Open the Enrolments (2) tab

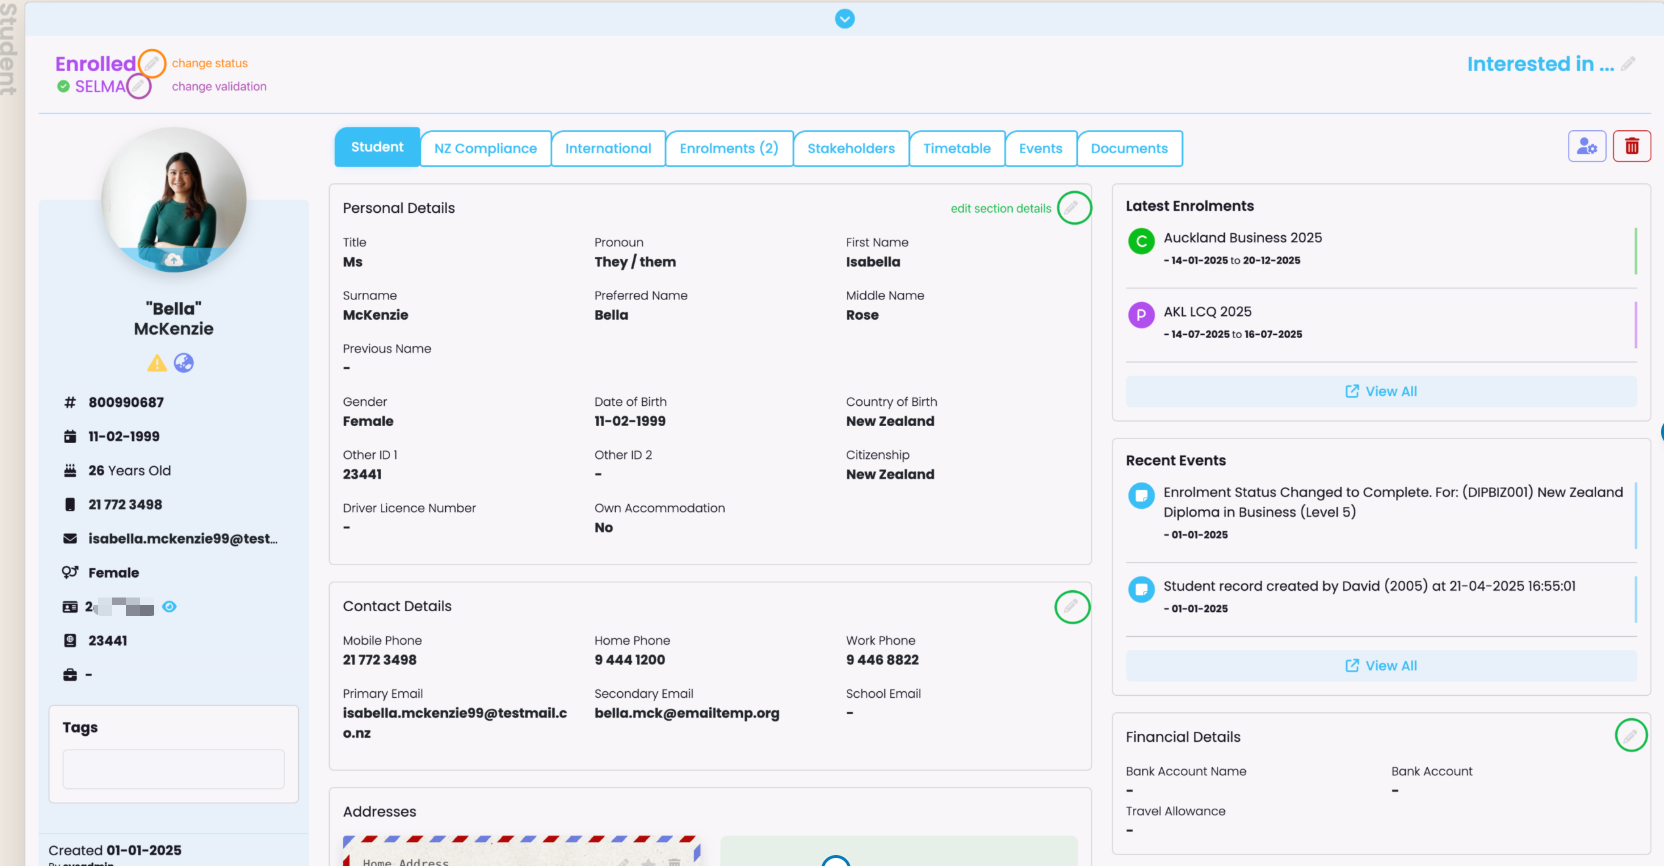tap(728, 149)
